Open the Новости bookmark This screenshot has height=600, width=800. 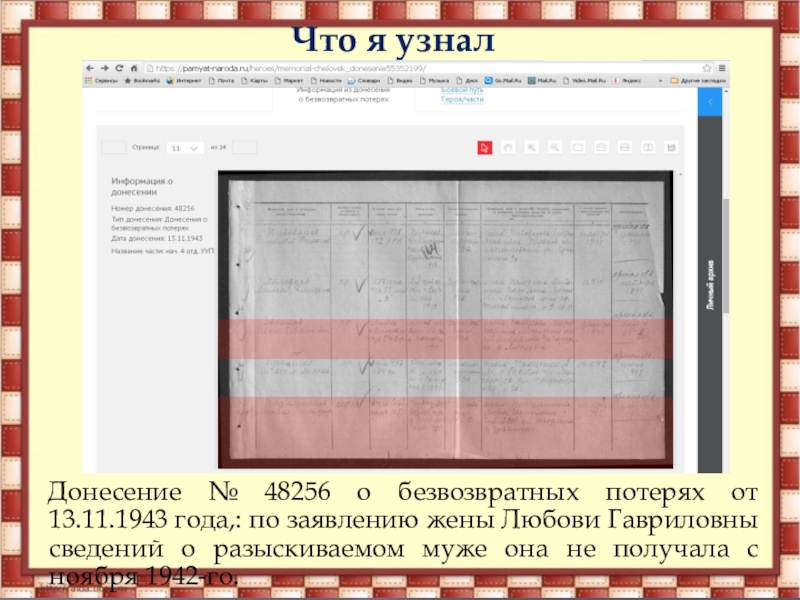(x=326, y=81)
